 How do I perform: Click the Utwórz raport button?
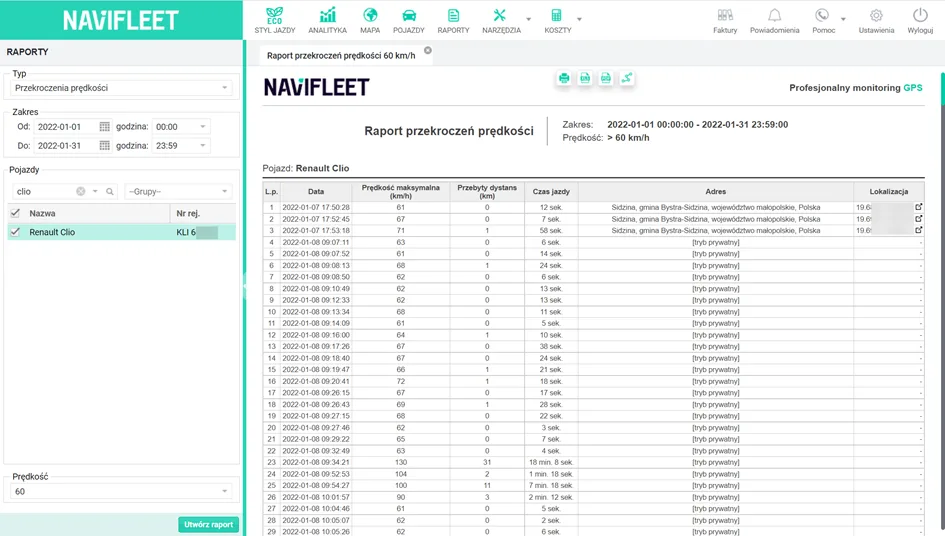coord(209,525)
